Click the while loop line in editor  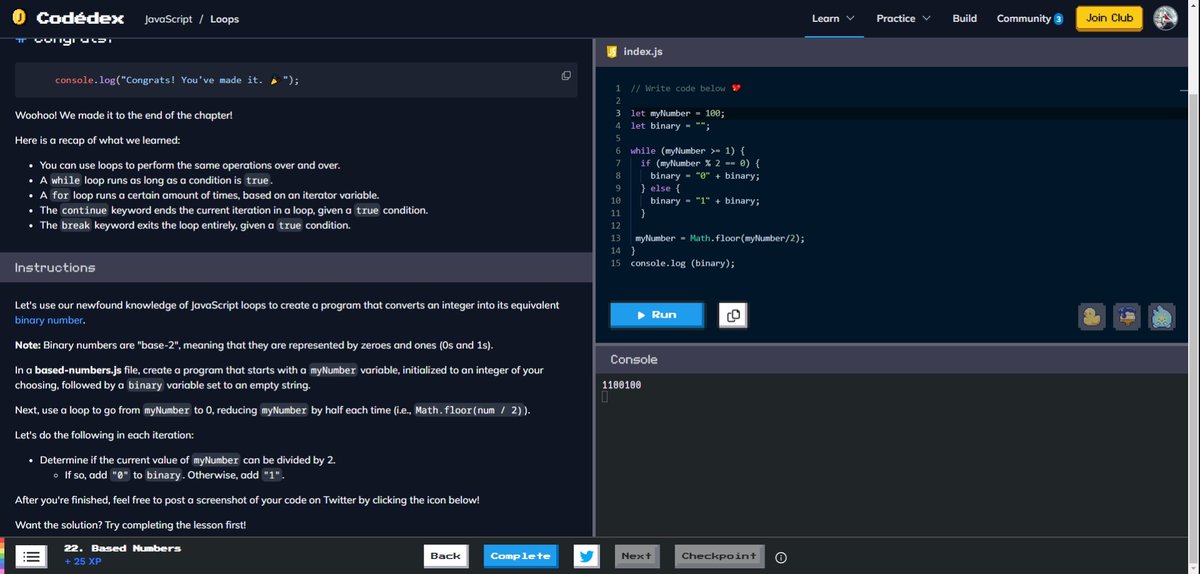click(x=688, y=151)
